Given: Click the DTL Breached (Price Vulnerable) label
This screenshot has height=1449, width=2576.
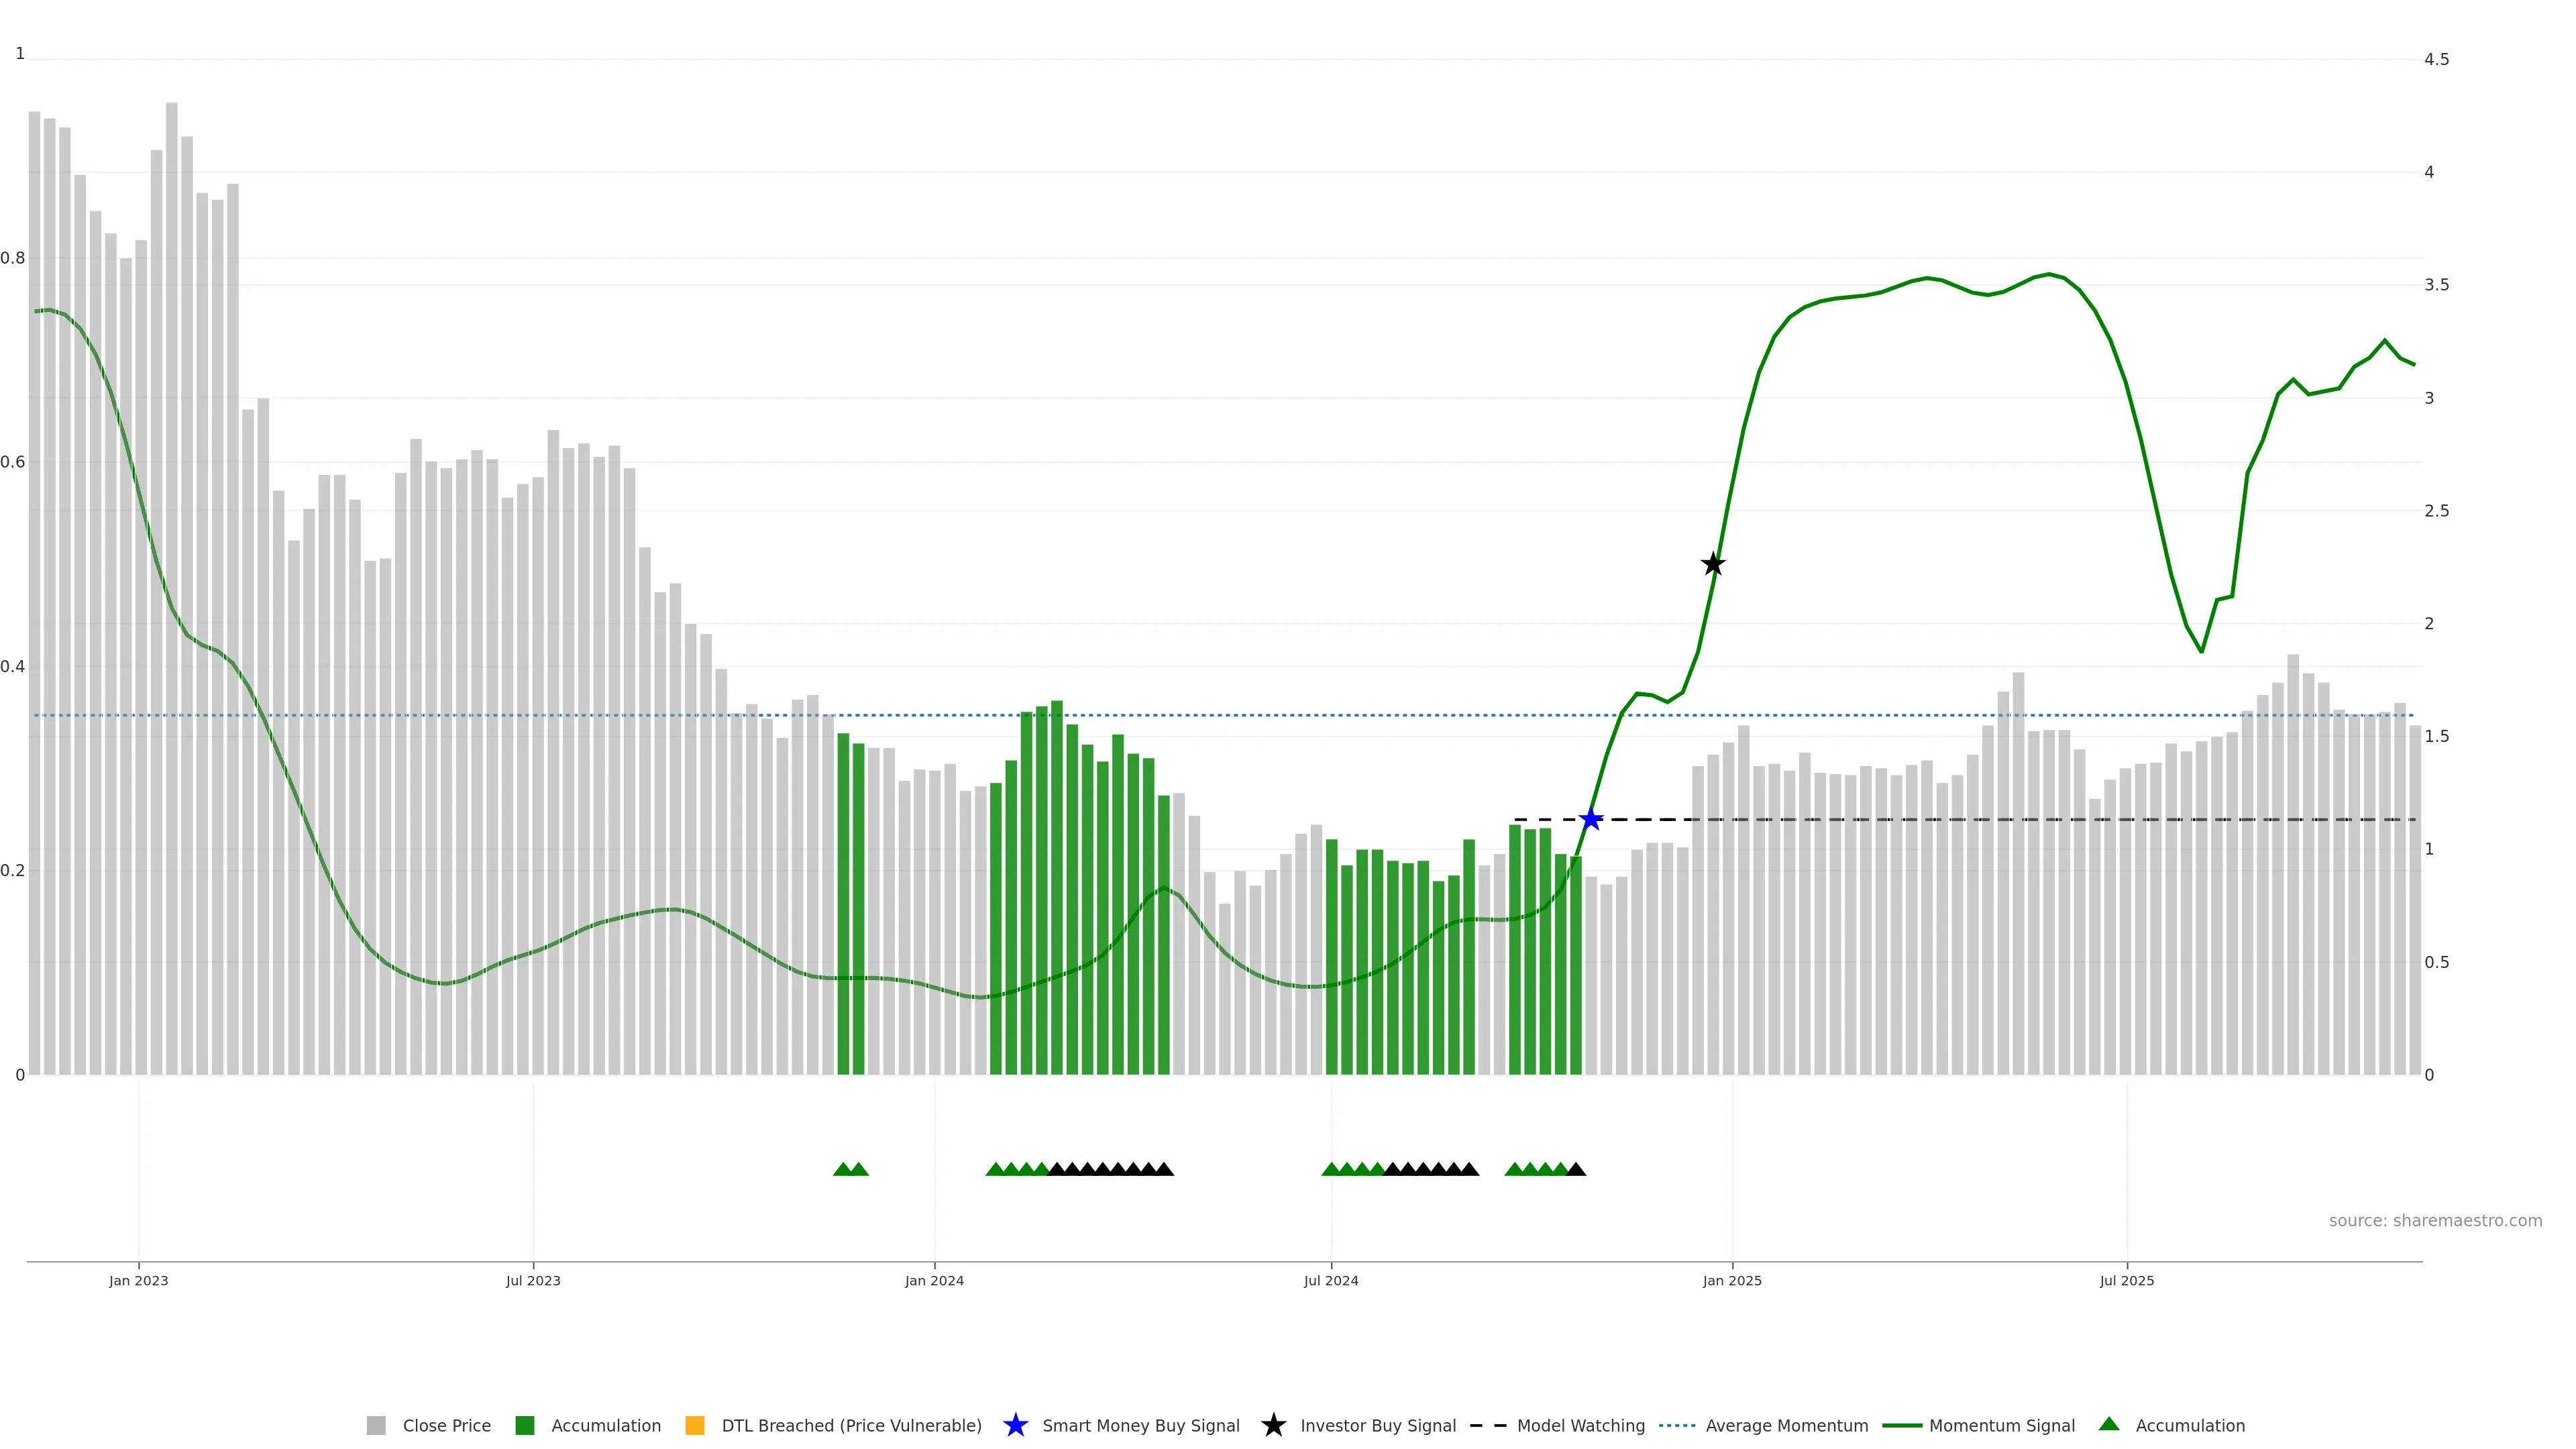Looking at the screenshot, I should 851,1425.
